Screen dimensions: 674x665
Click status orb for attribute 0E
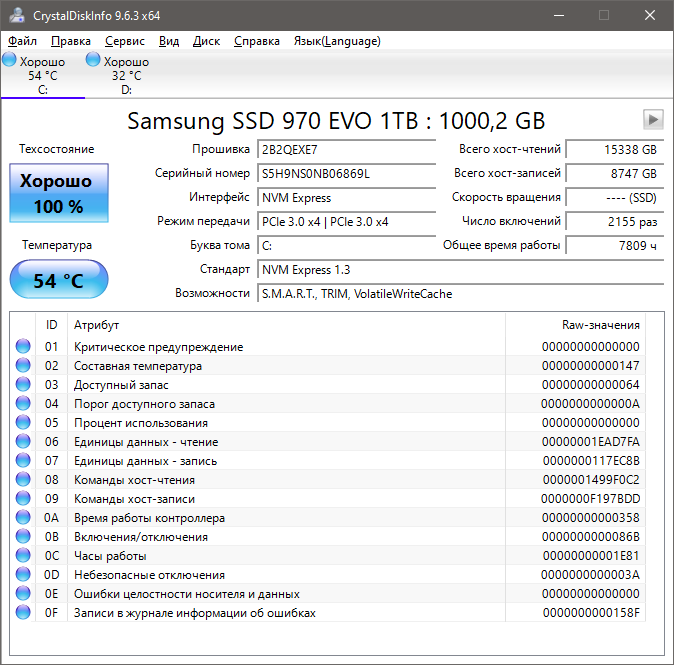[x=23, y=593]
